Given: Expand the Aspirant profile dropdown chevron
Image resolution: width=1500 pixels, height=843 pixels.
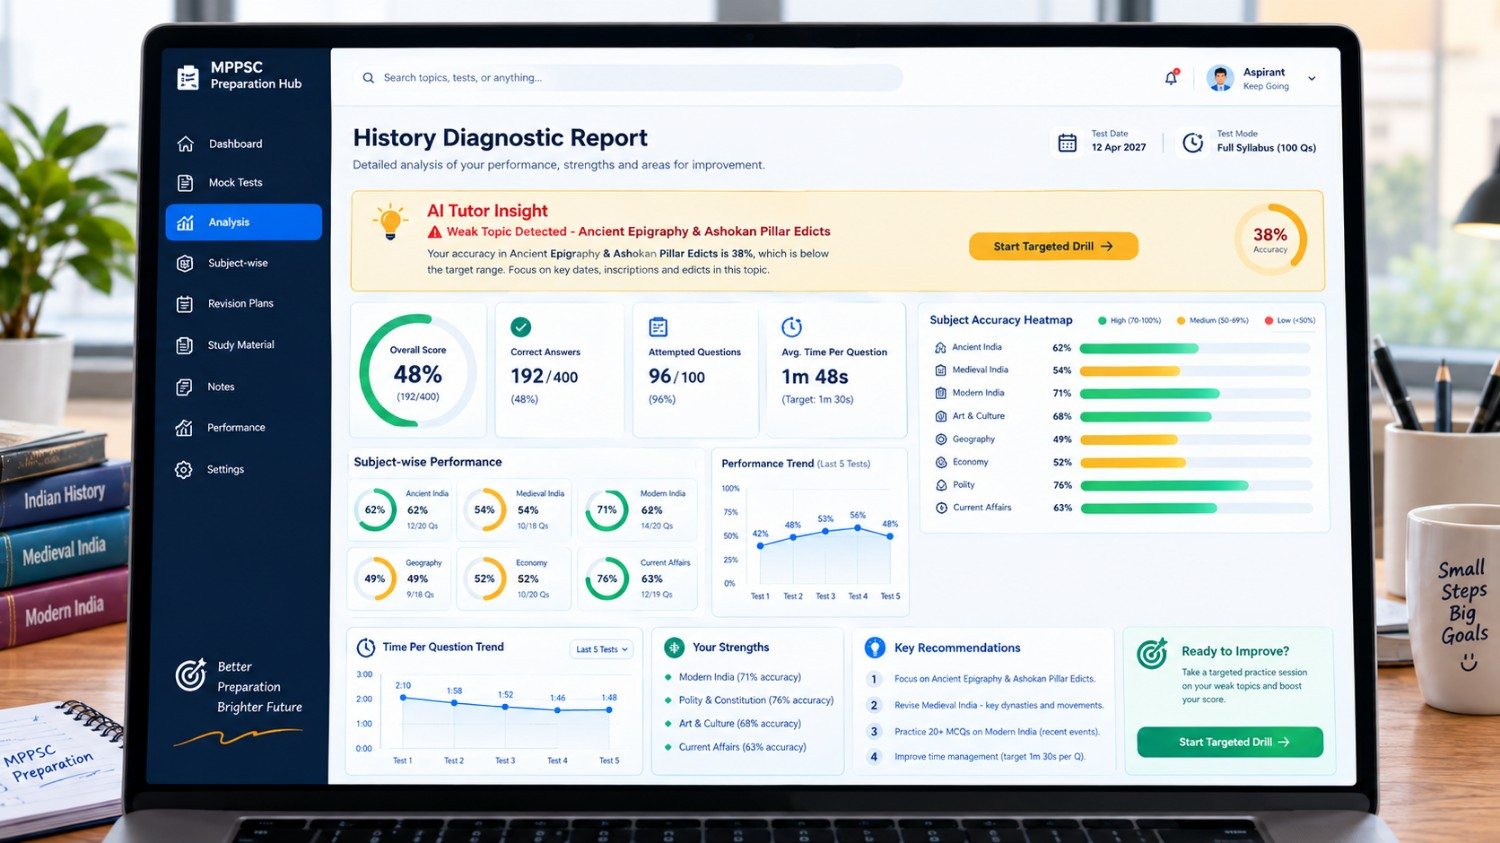Looking at the screenshot, I should click(x=1312, y=78).
